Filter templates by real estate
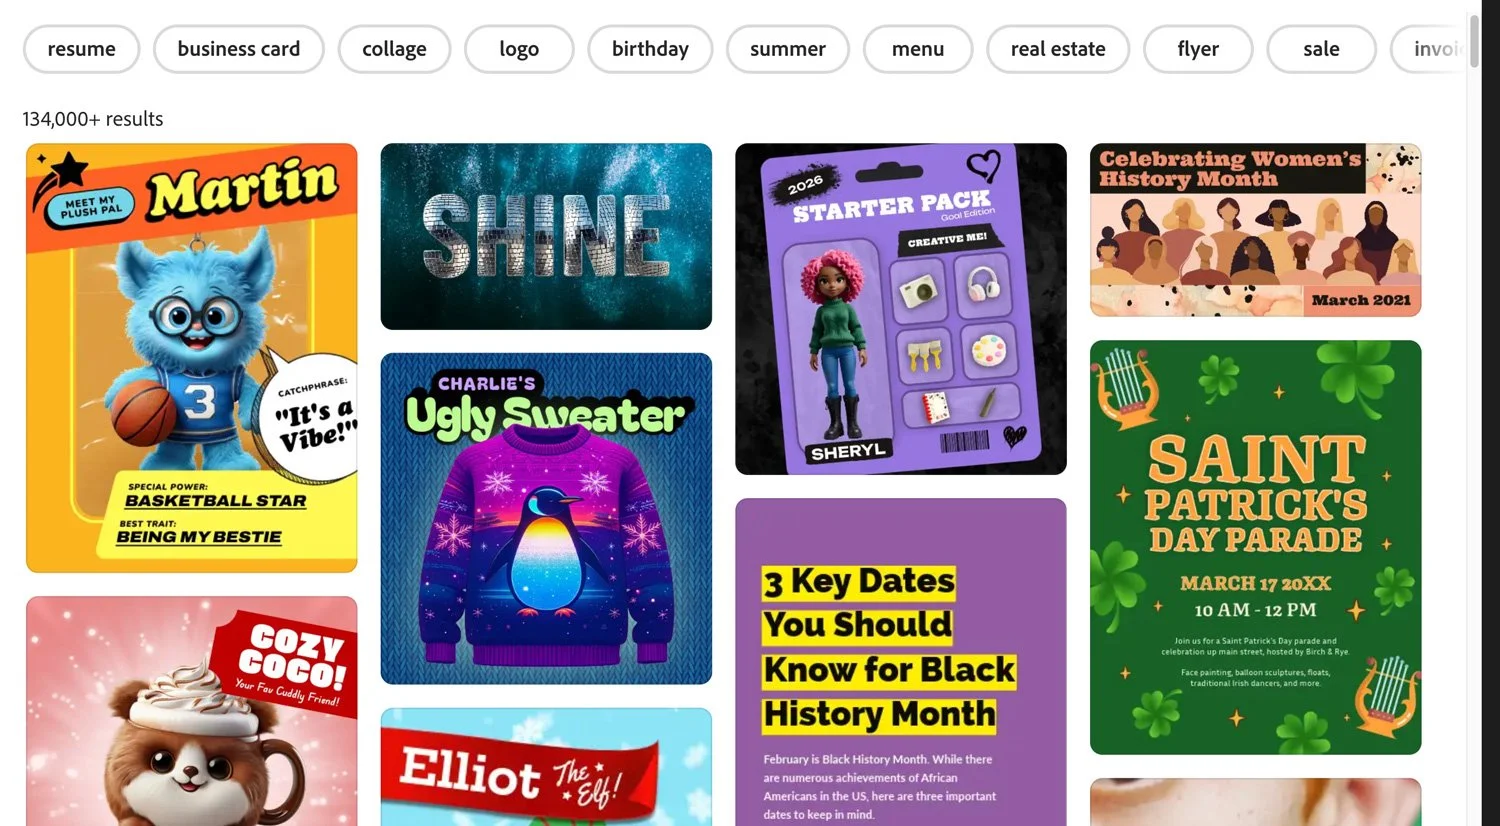 point(1058,49)
